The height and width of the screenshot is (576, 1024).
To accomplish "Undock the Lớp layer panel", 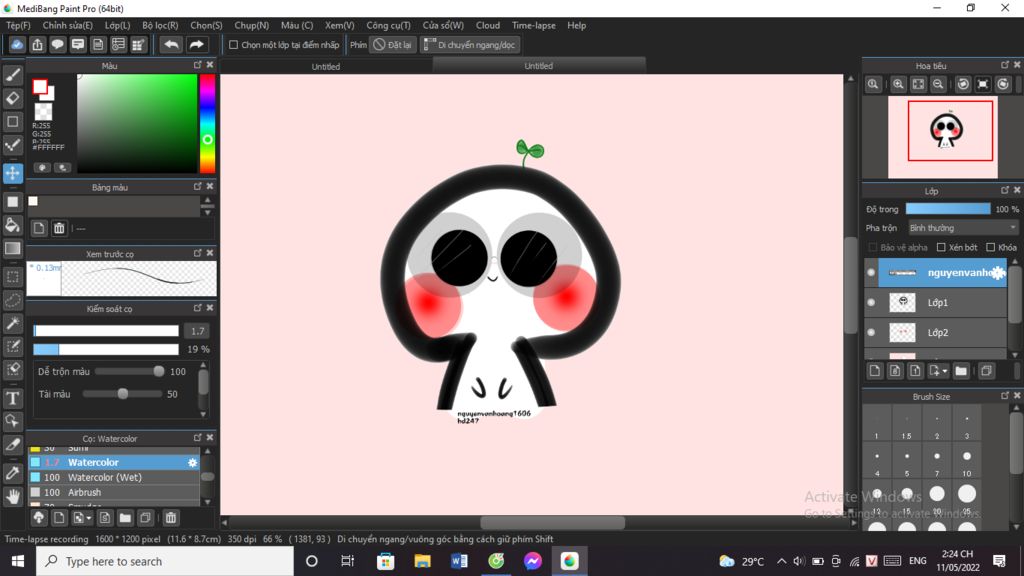I will (x=1004, y=190).
